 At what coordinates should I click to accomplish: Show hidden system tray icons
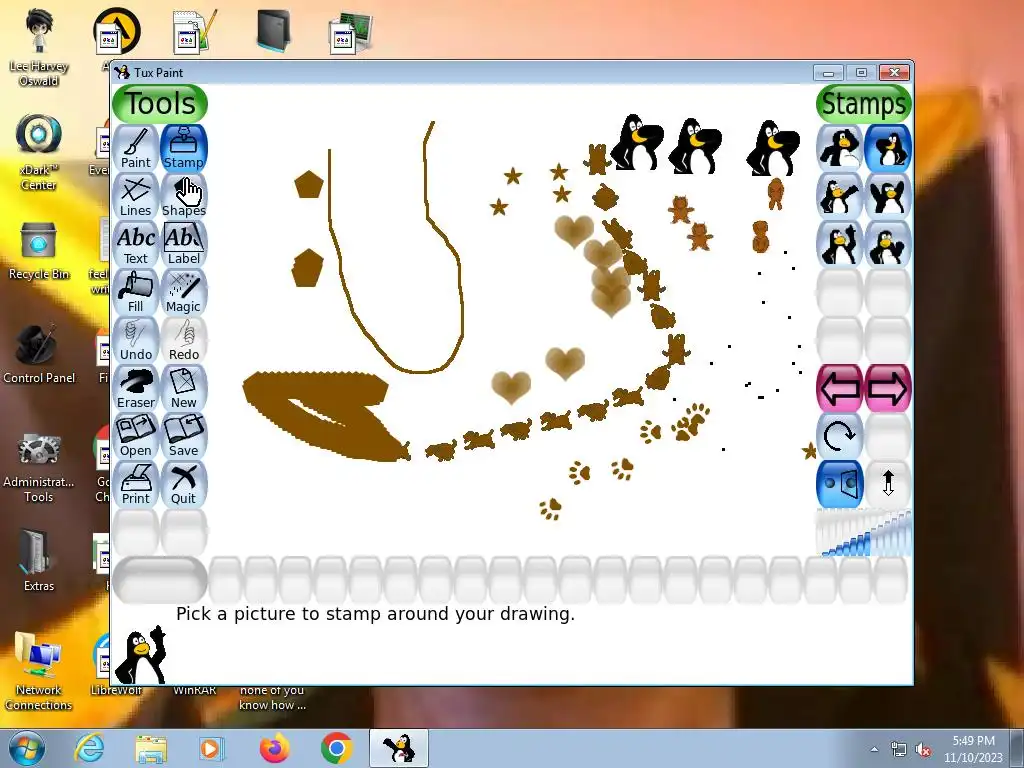click(874, 749)
